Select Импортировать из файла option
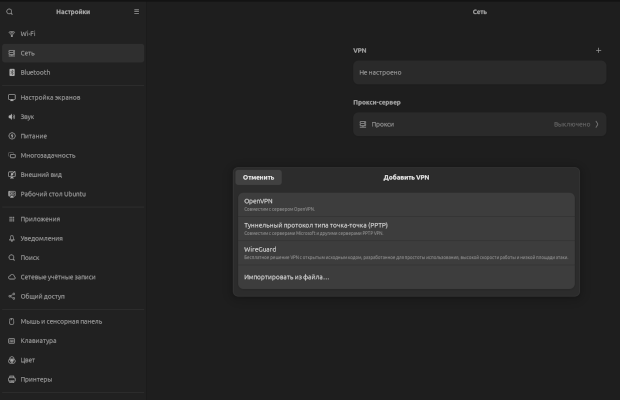 [x=406, y=277]
